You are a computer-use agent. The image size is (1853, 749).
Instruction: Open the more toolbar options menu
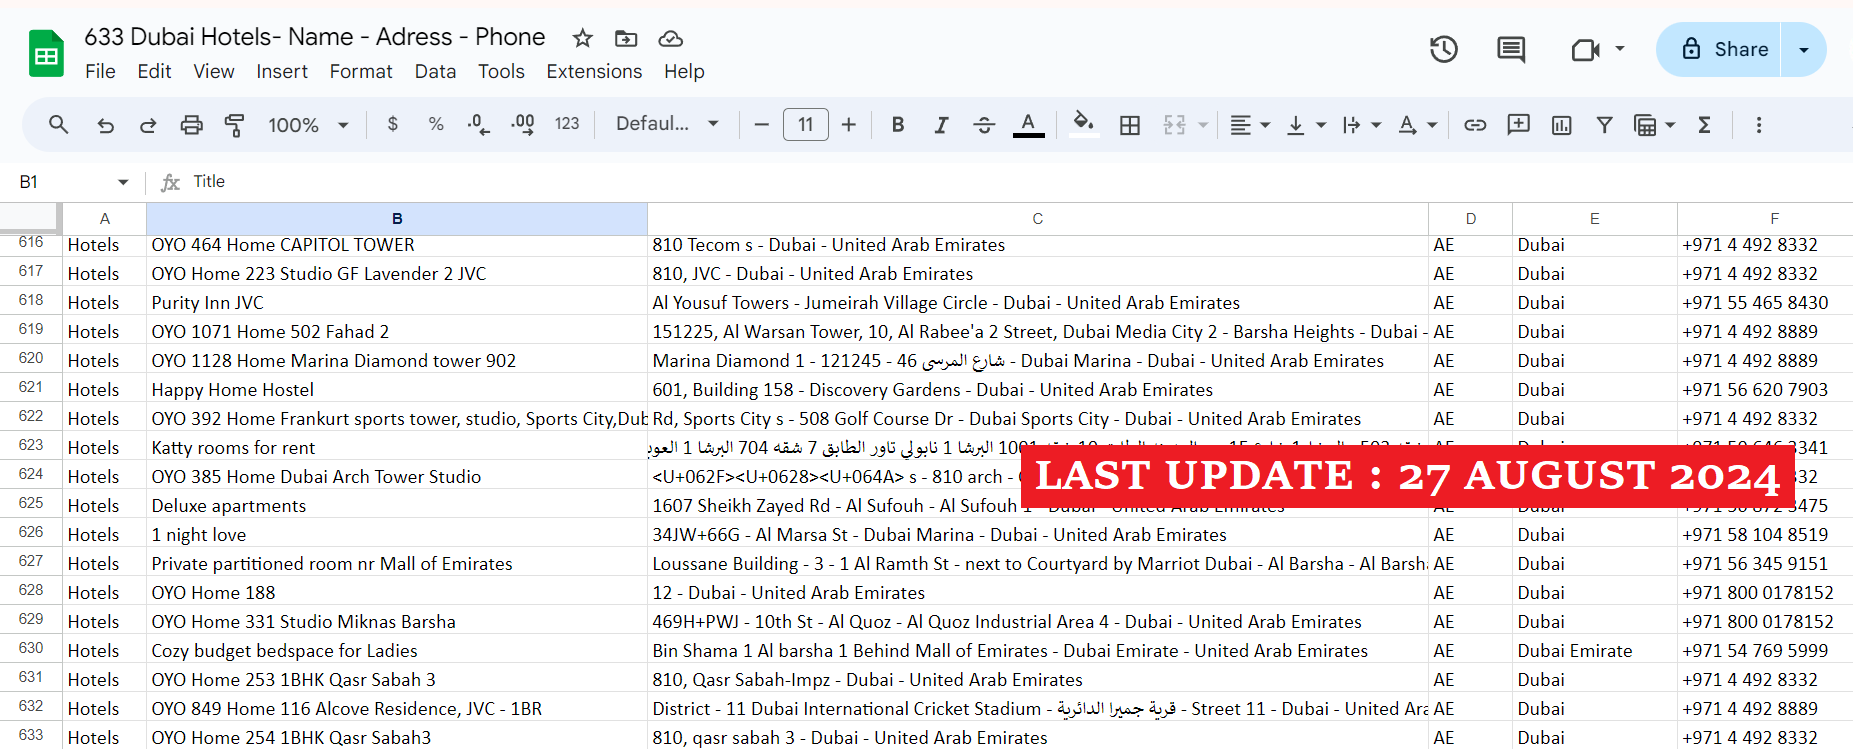tap(1759, 125)
